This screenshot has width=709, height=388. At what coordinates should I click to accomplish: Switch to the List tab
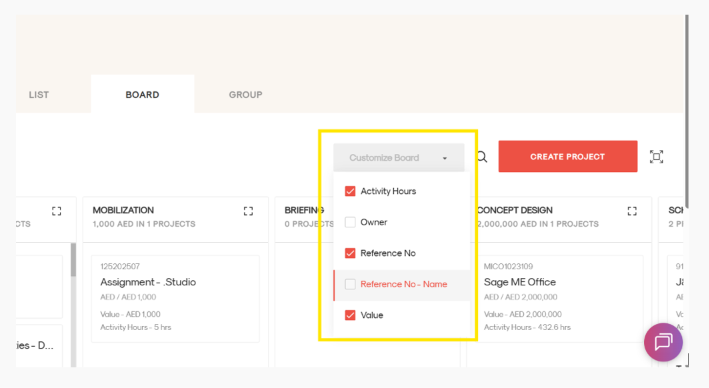[39, 95]
